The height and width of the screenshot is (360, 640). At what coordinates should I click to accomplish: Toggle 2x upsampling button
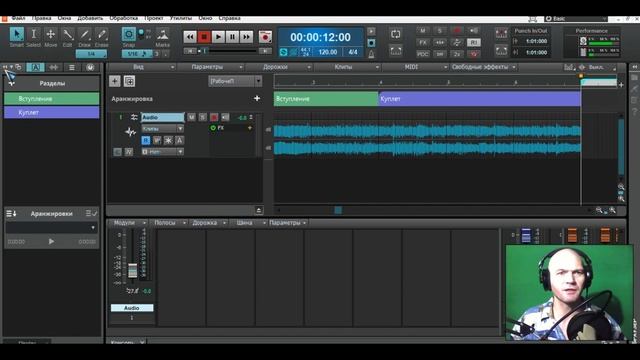coord(457,54)
